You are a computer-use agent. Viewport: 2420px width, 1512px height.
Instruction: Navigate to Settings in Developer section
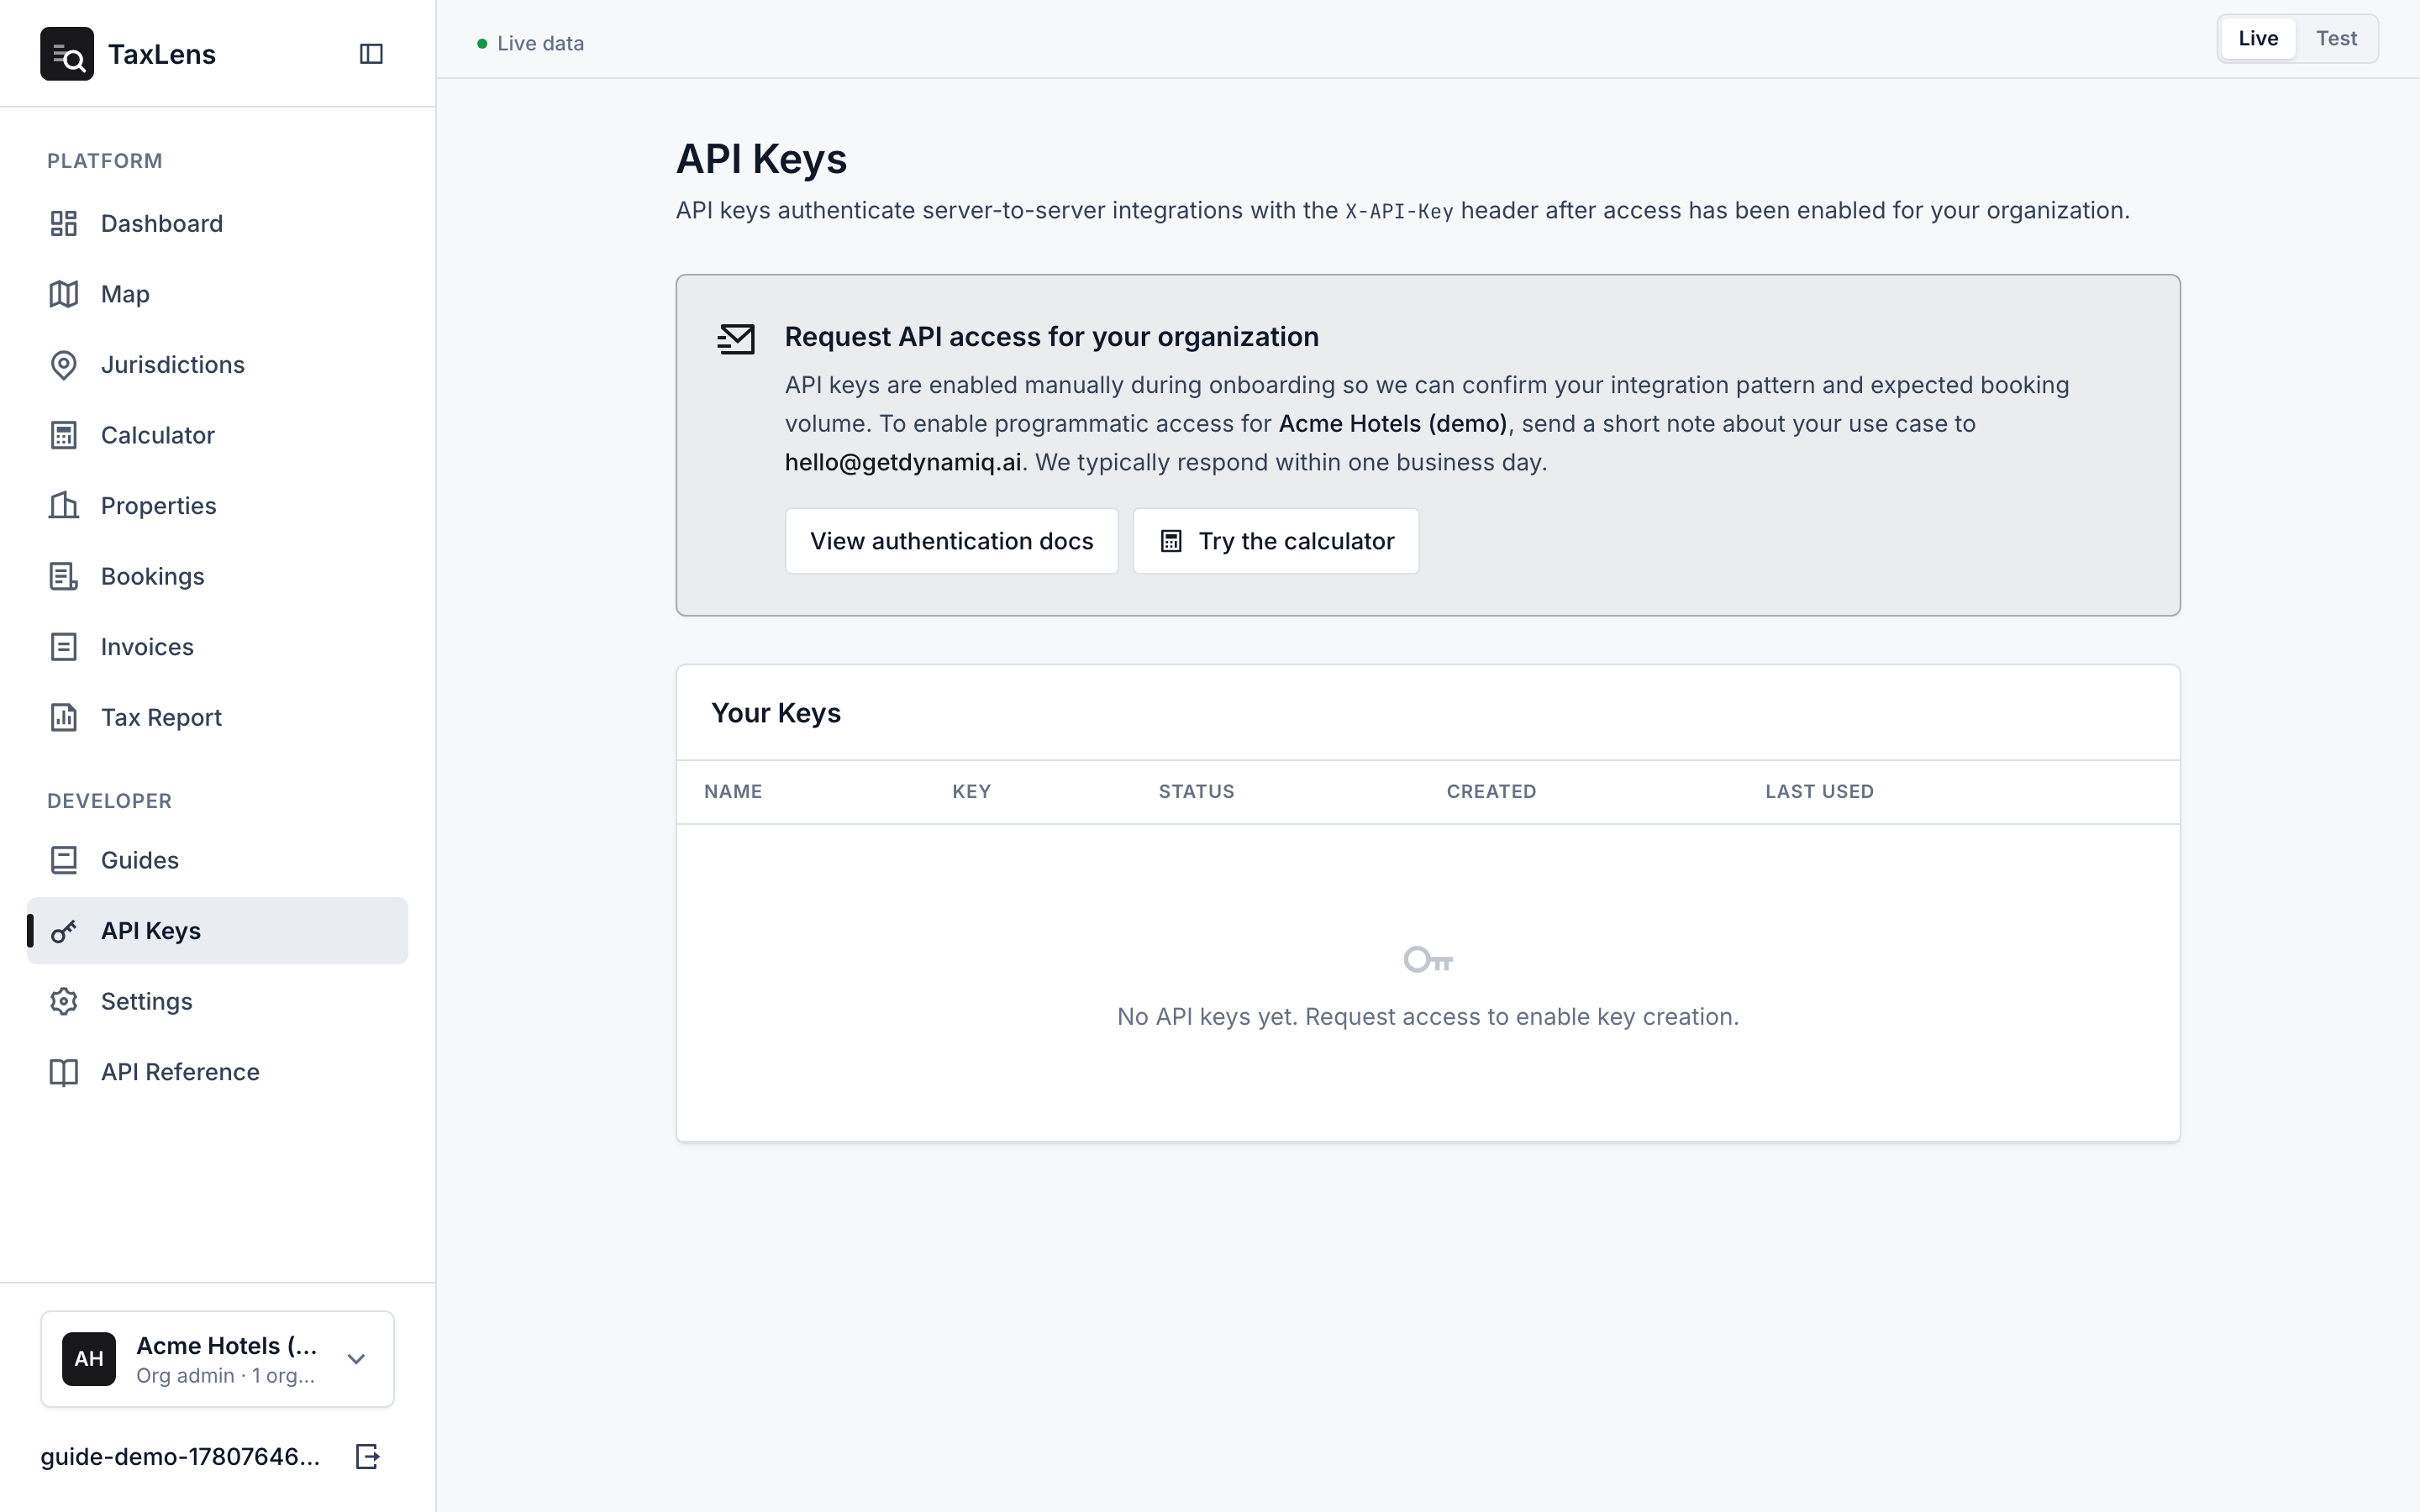[x=217, y=1001]
